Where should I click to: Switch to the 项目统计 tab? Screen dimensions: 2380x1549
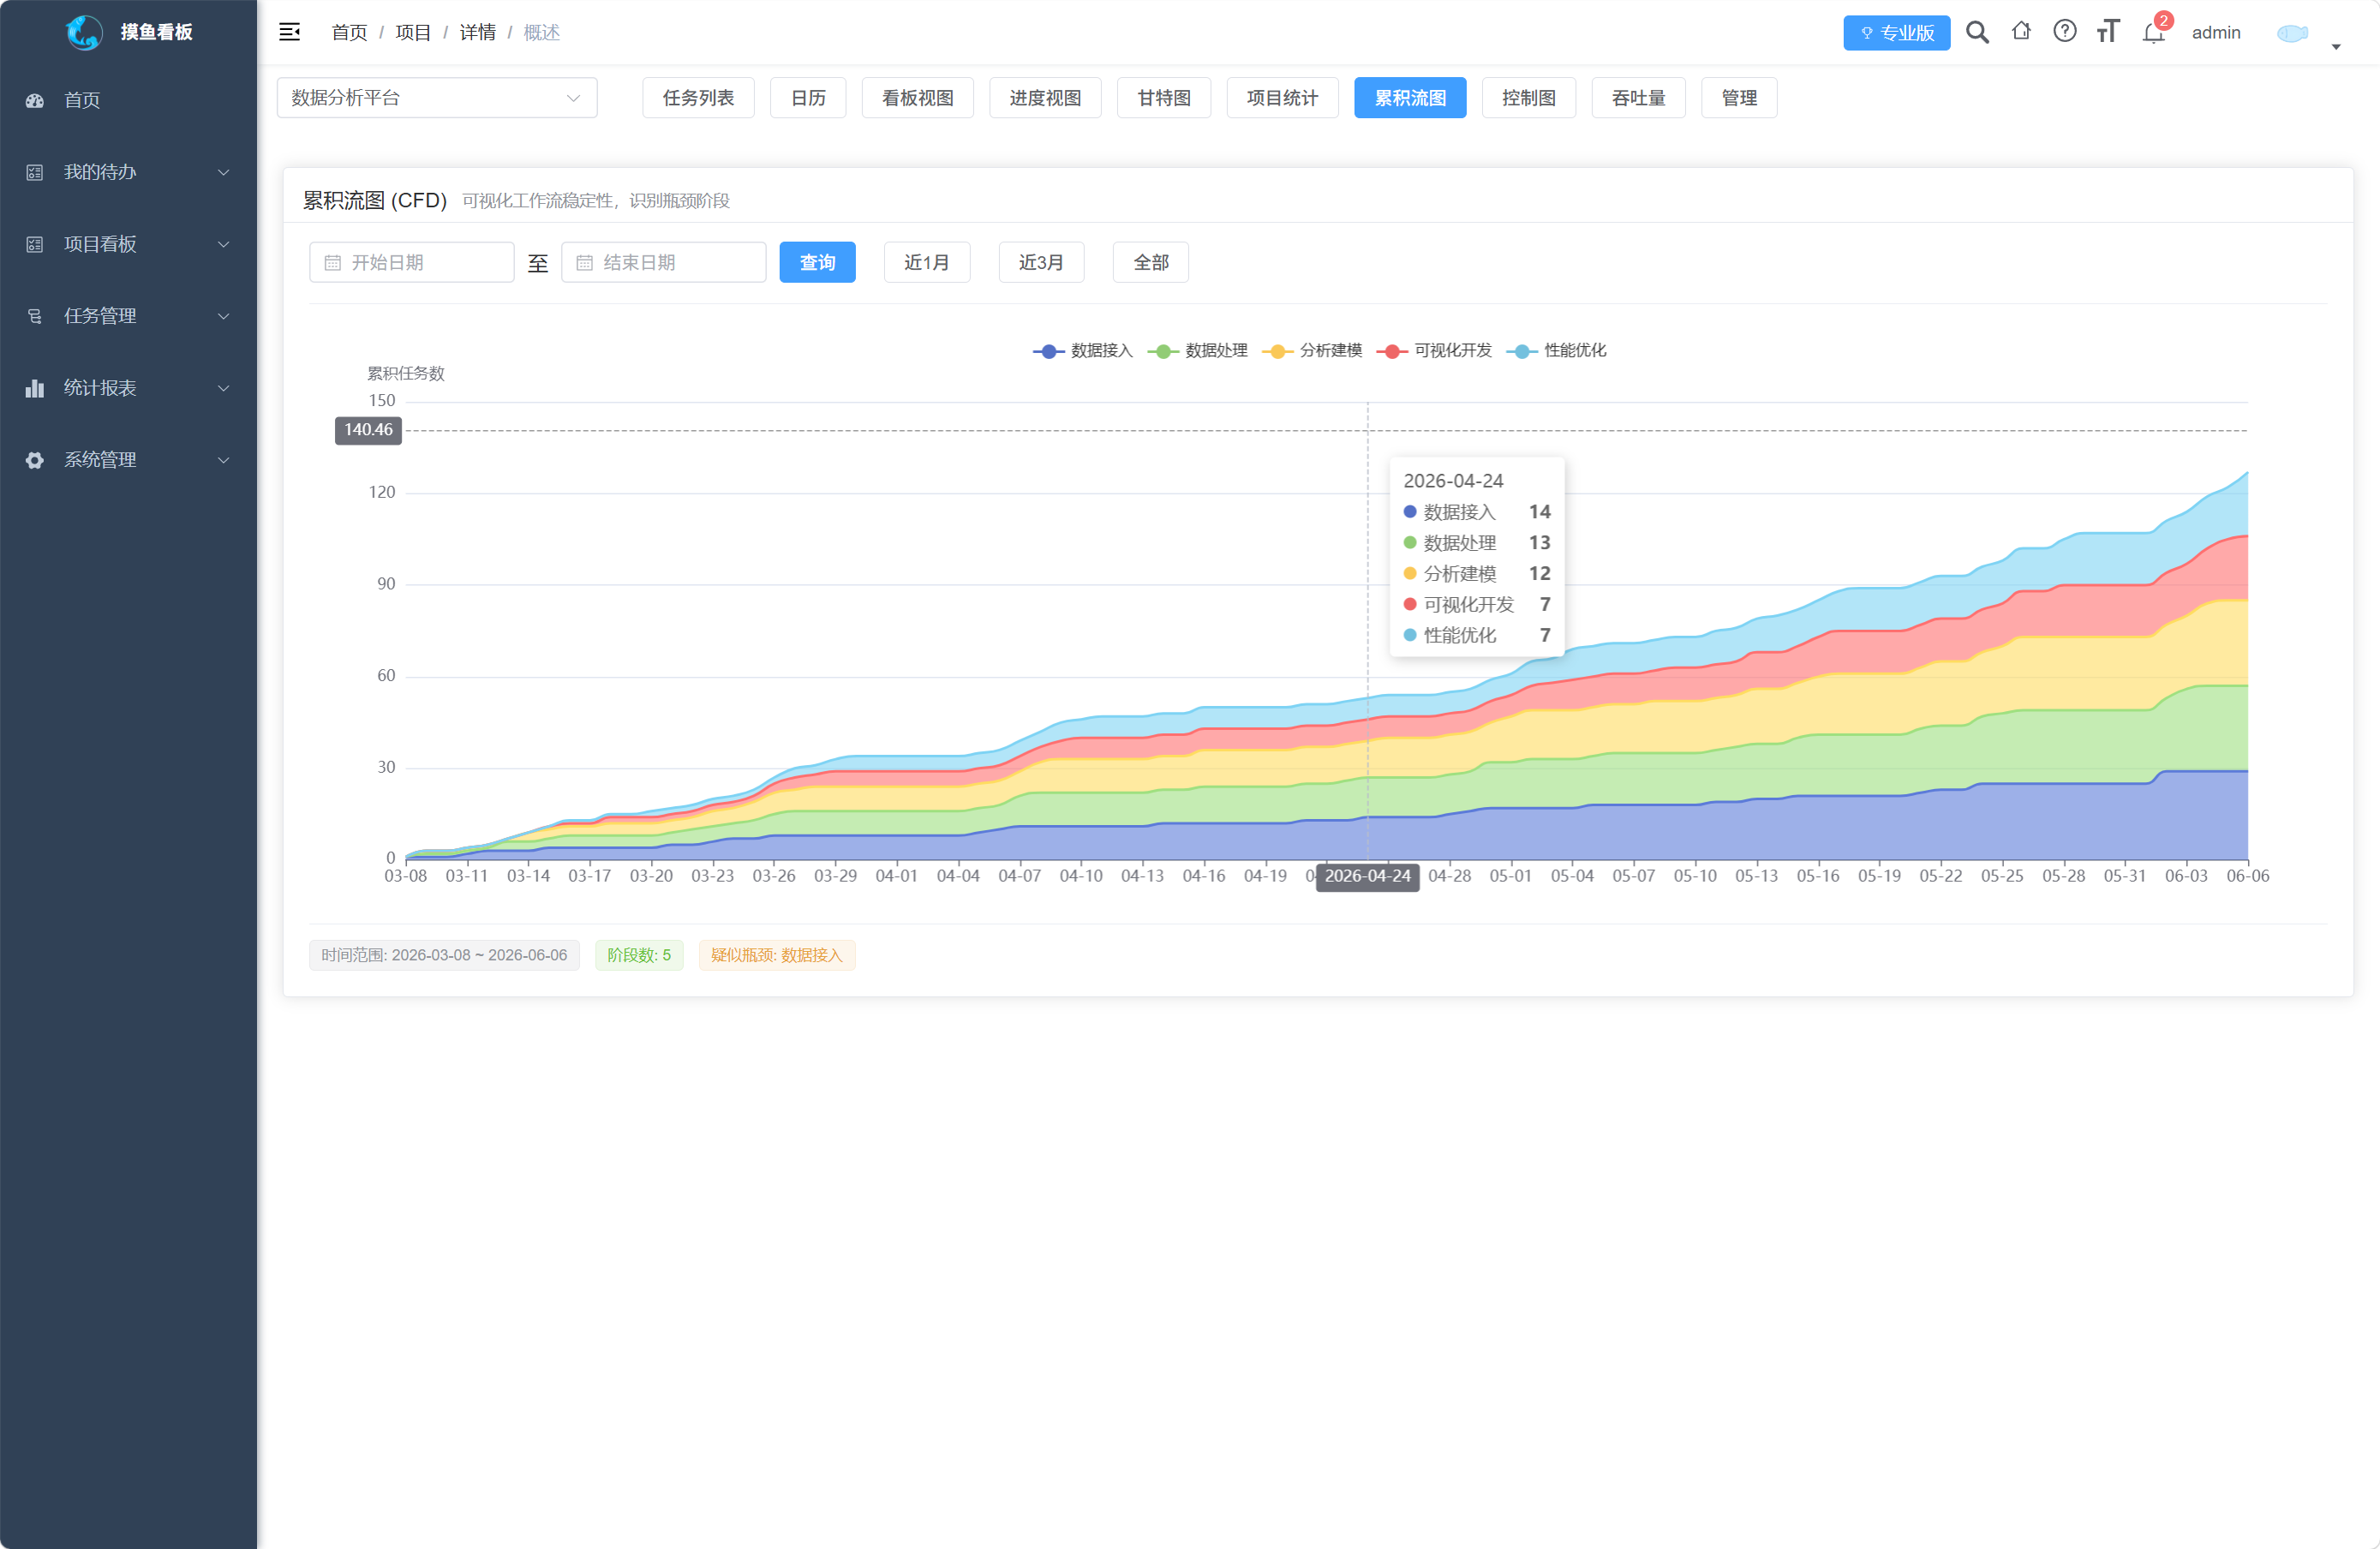pos(1283,98)
